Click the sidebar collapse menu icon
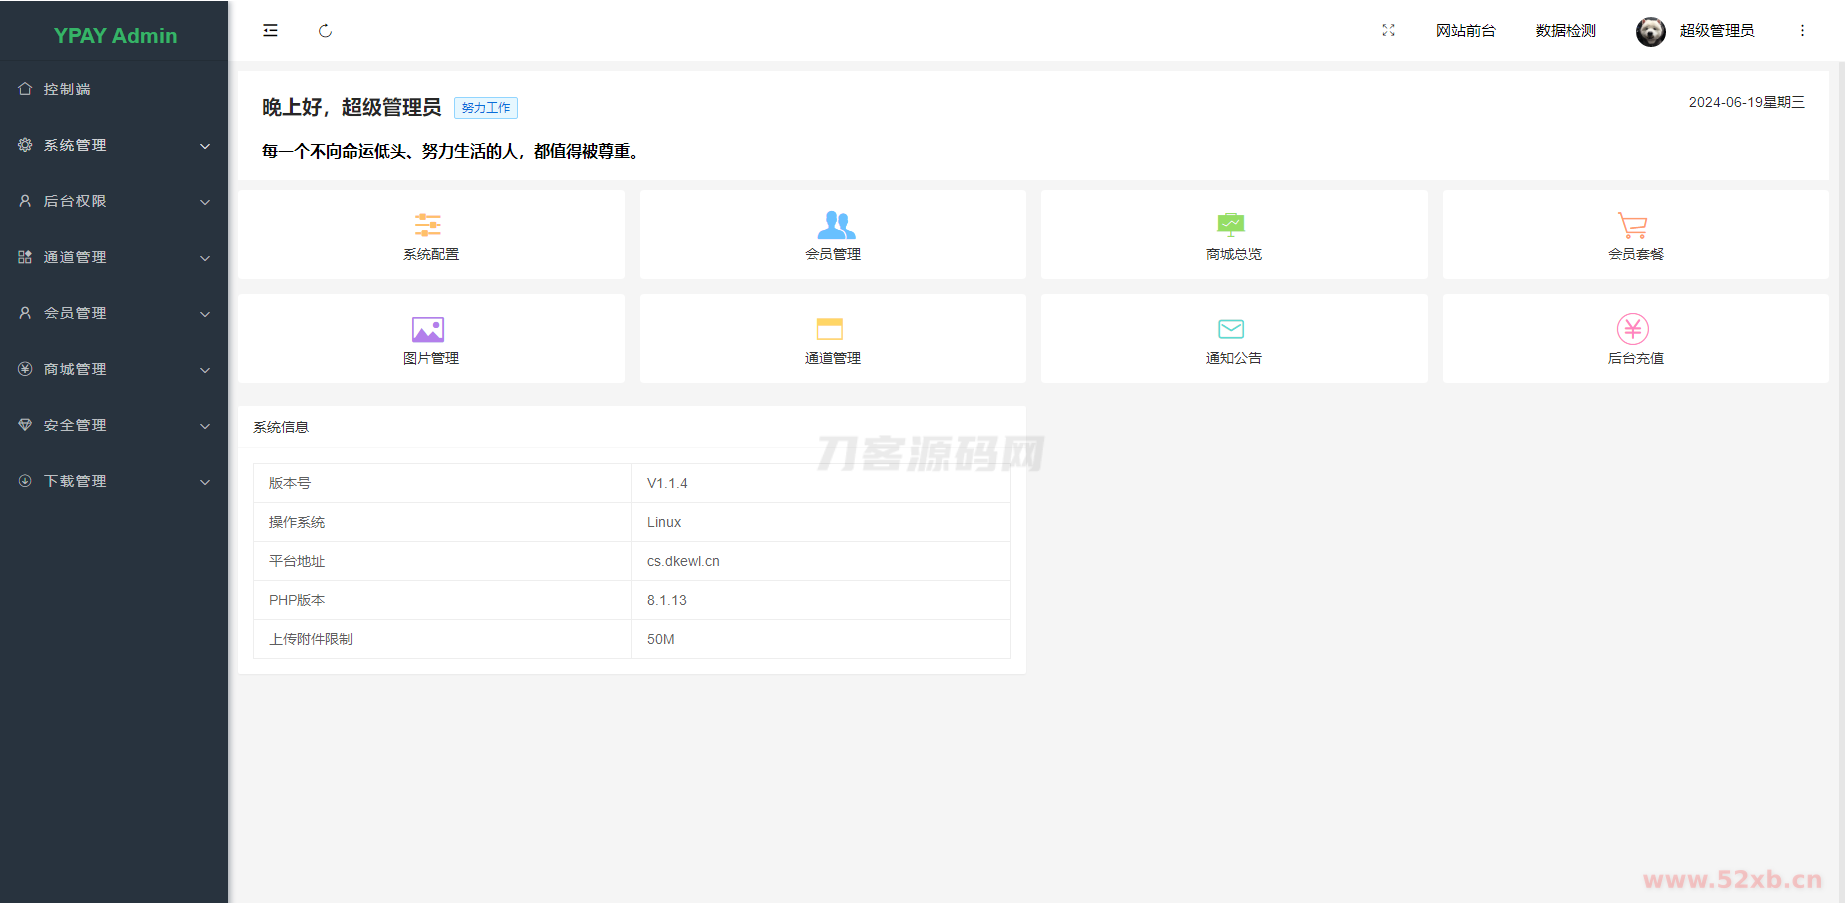The width and height of the screenshot is (1845, 903). point(270,31)
